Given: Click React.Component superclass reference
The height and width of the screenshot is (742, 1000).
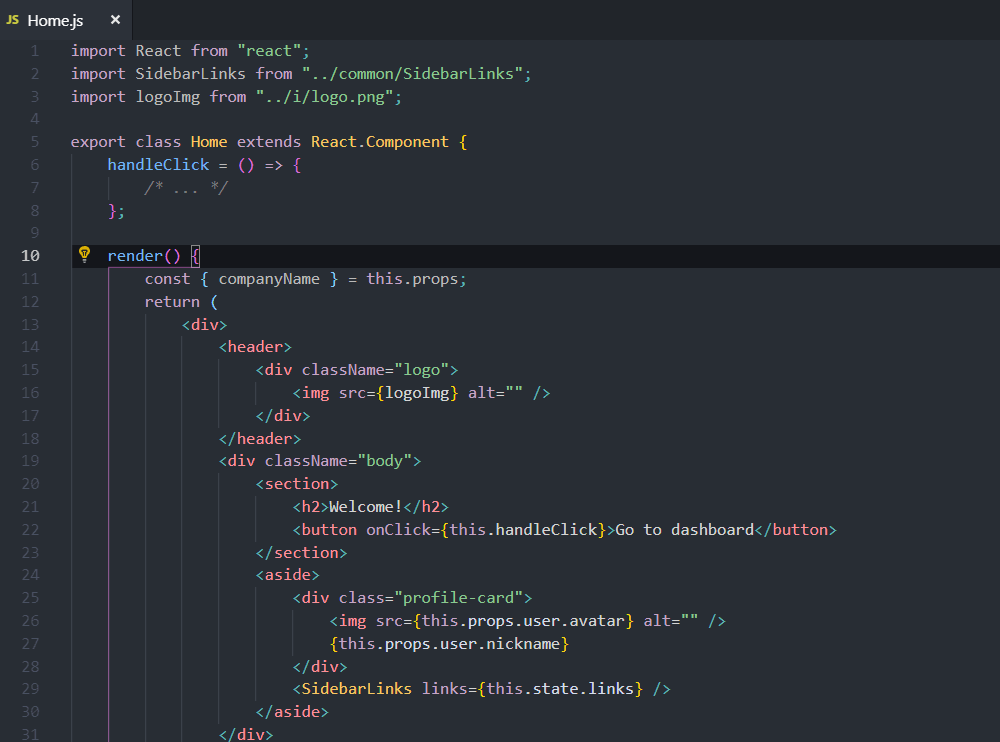Looking at the screenshot, I should pos(379,141).
